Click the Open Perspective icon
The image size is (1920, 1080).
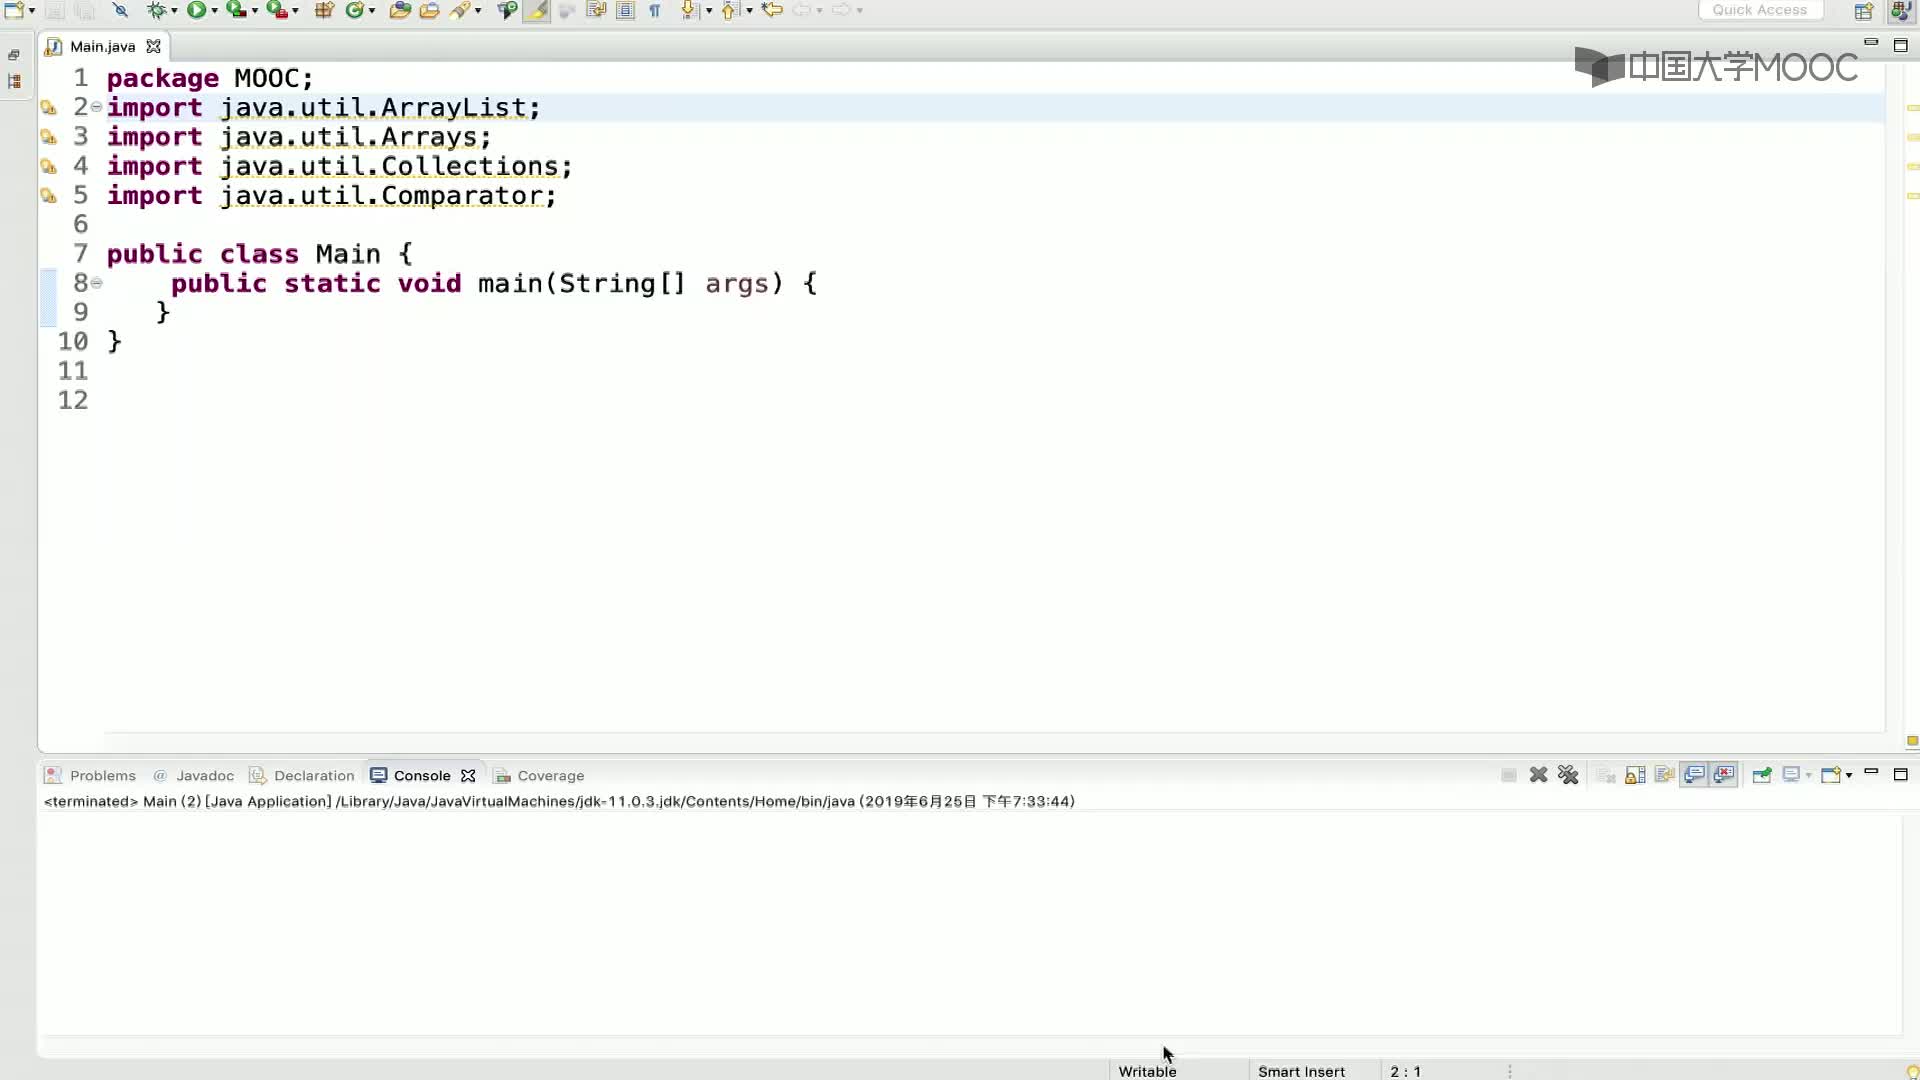(x=1864, y=11)
